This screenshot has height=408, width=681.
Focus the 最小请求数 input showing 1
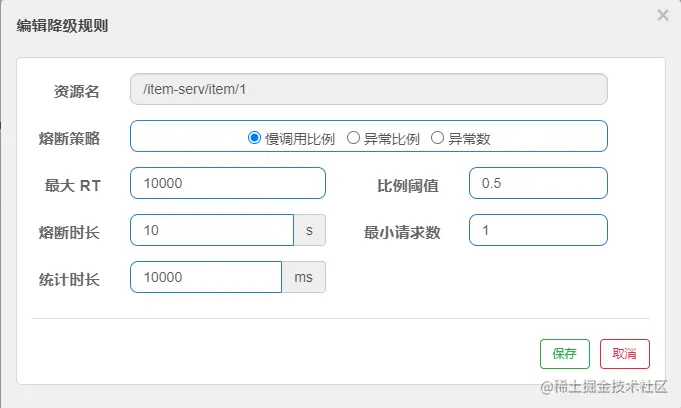[538, 230]
